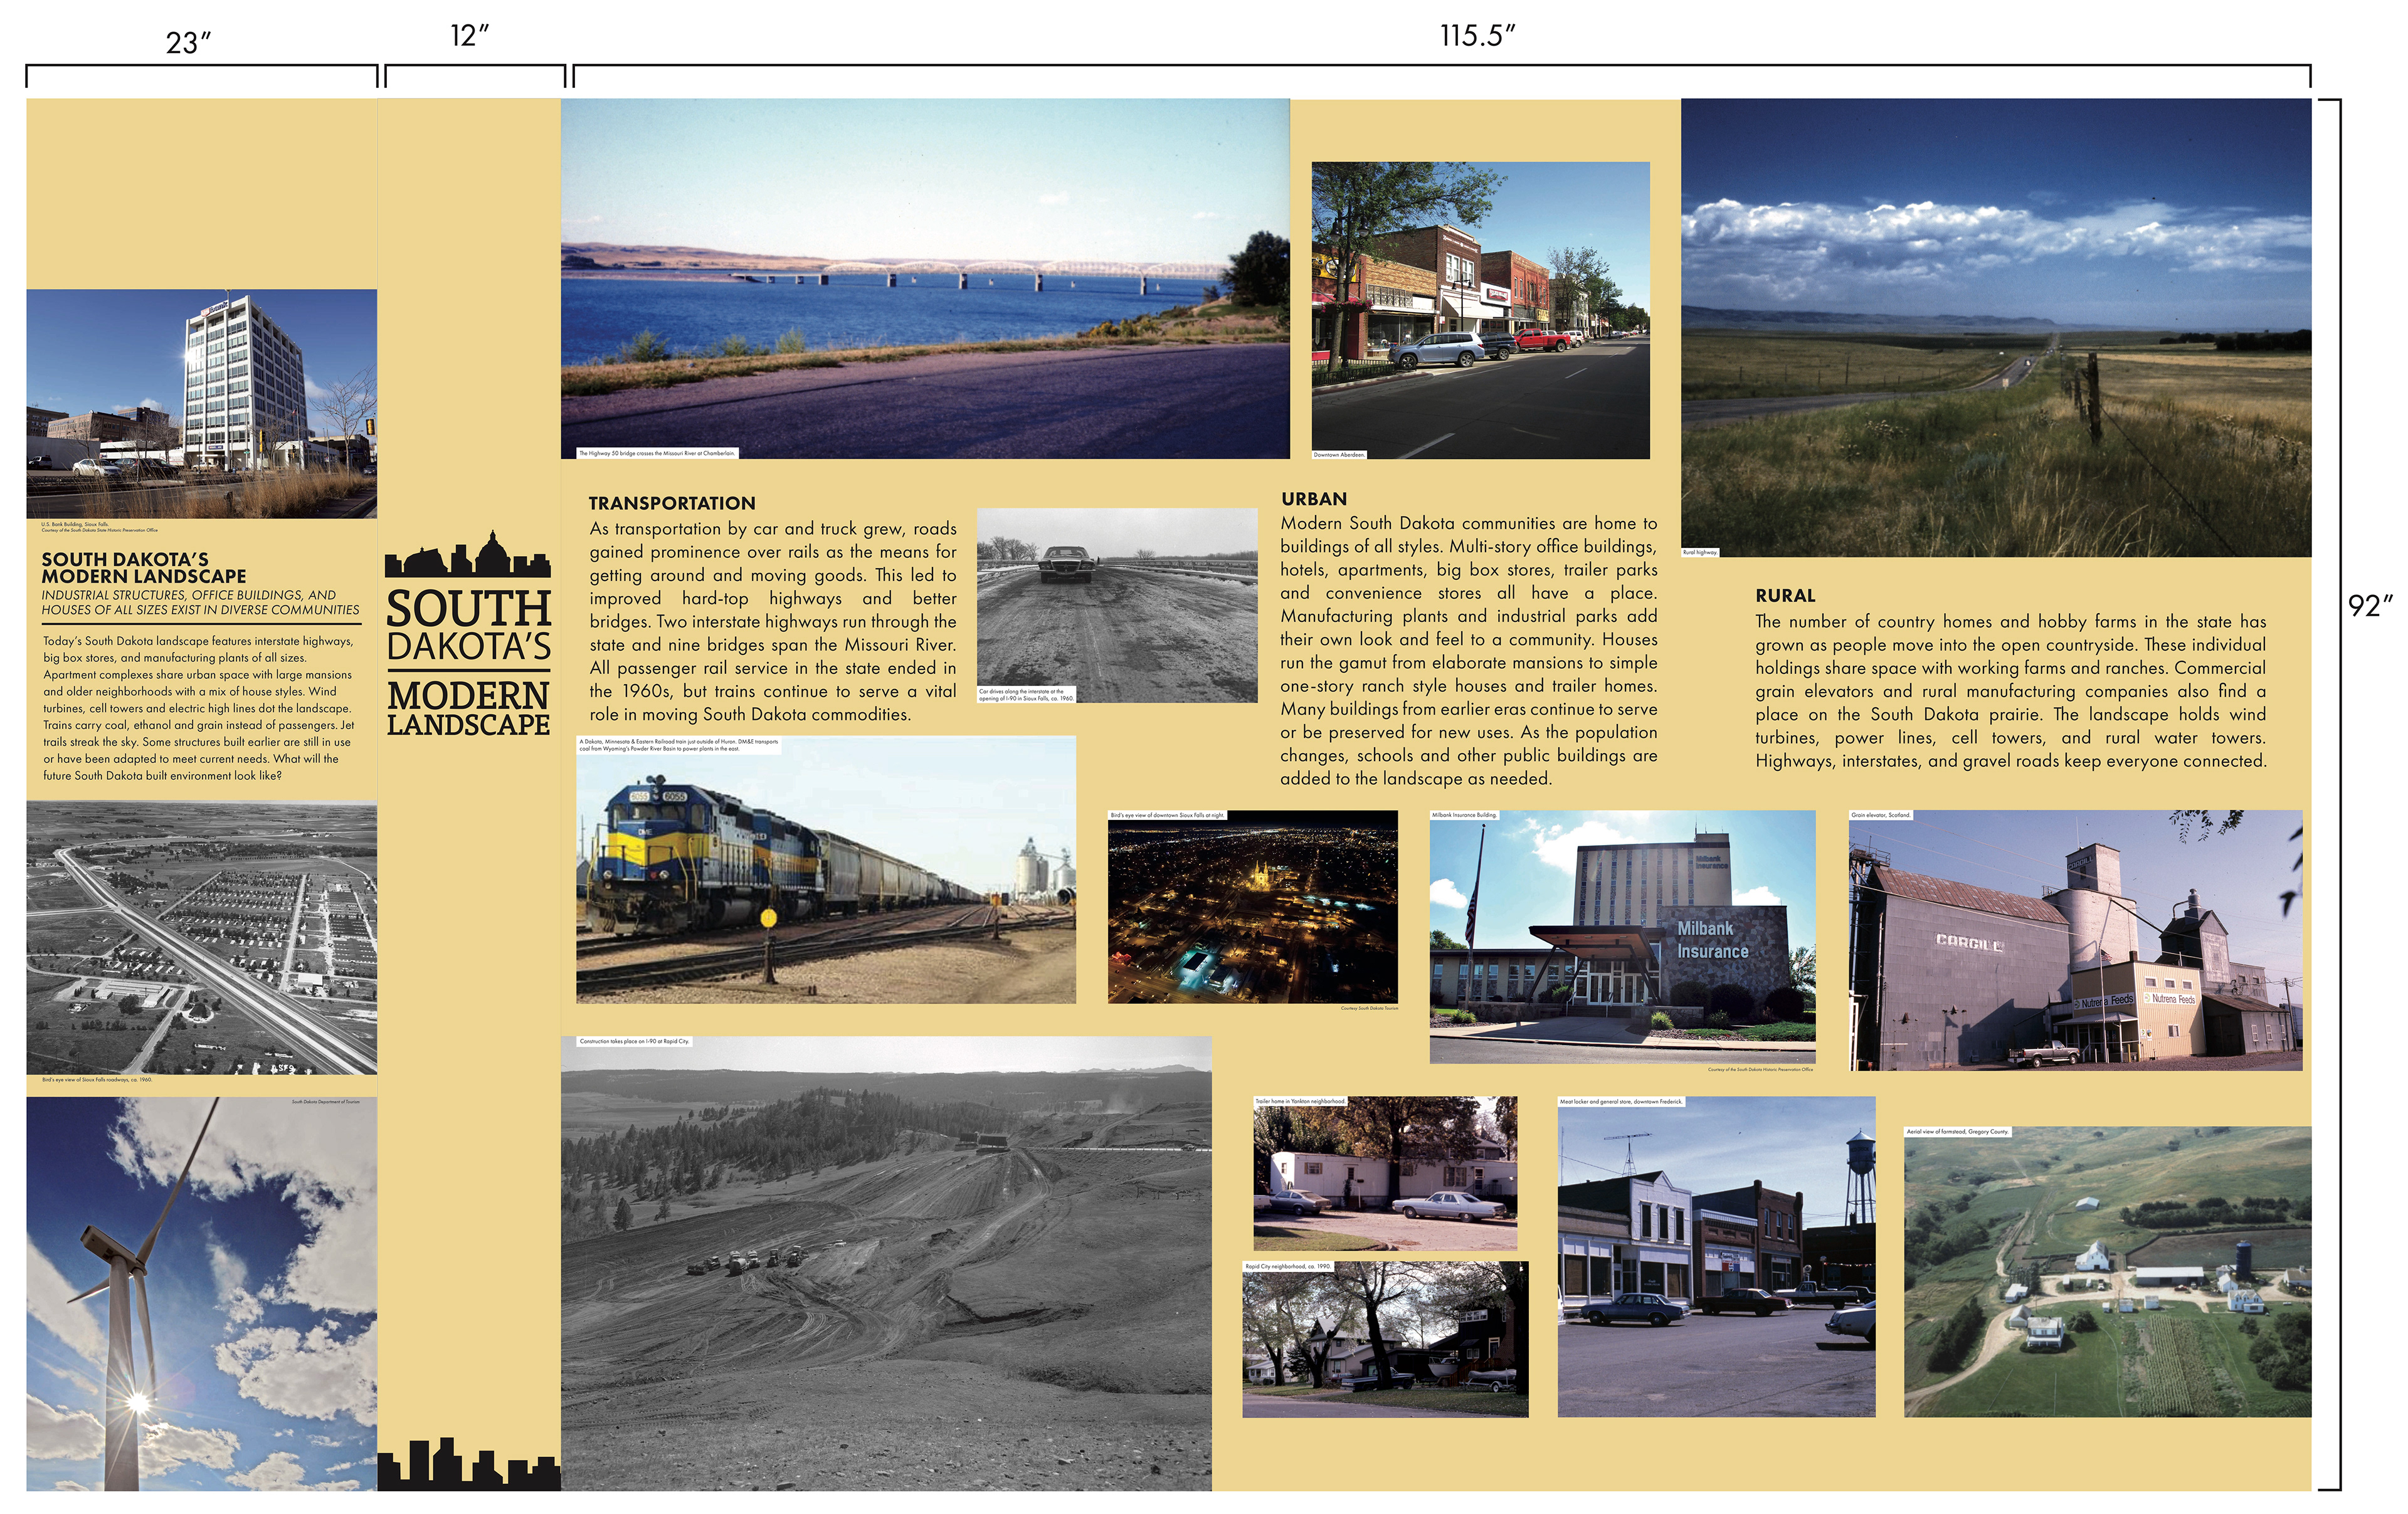This screenshot has width=2408, height=1514.
Task: Click the "Downtown Aberdeen." caption
Action: click(x=1339, y=454)
